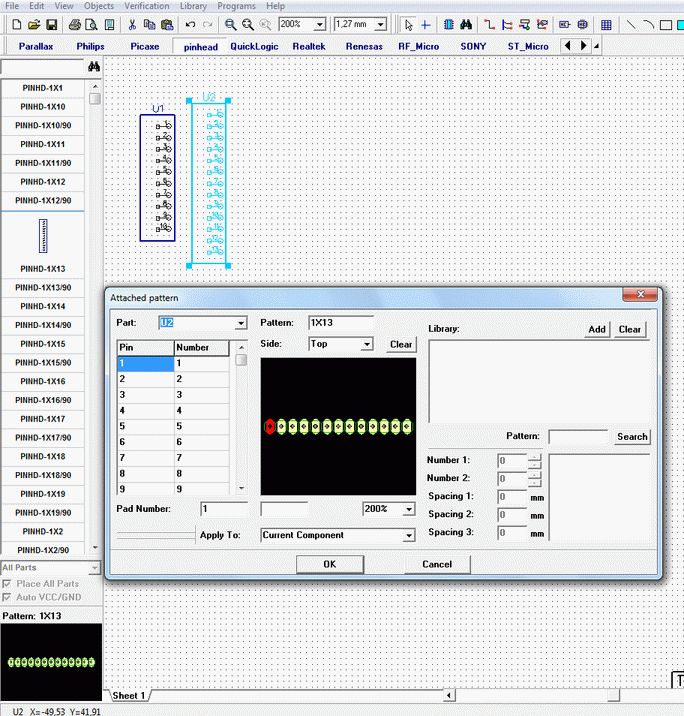The image size is (684, 716).
Task: Click the Pad Number input field
Action: point(224,509)
